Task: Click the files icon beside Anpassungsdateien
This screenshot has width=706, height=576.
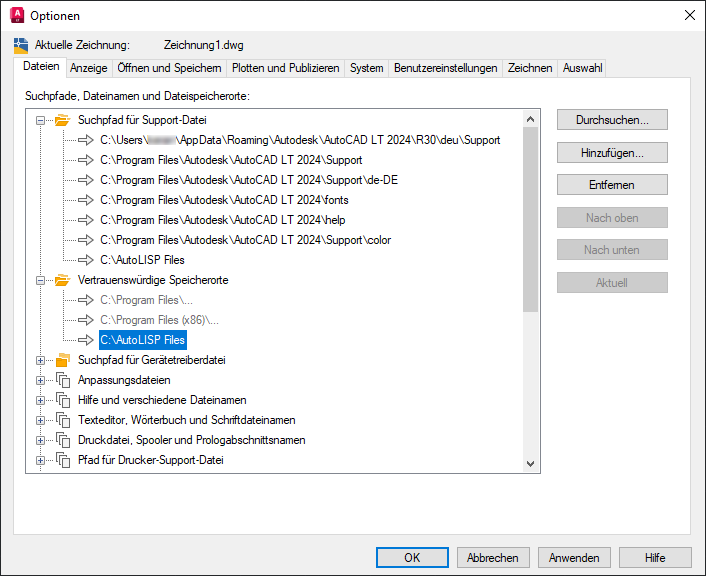Action: [63, 380]
